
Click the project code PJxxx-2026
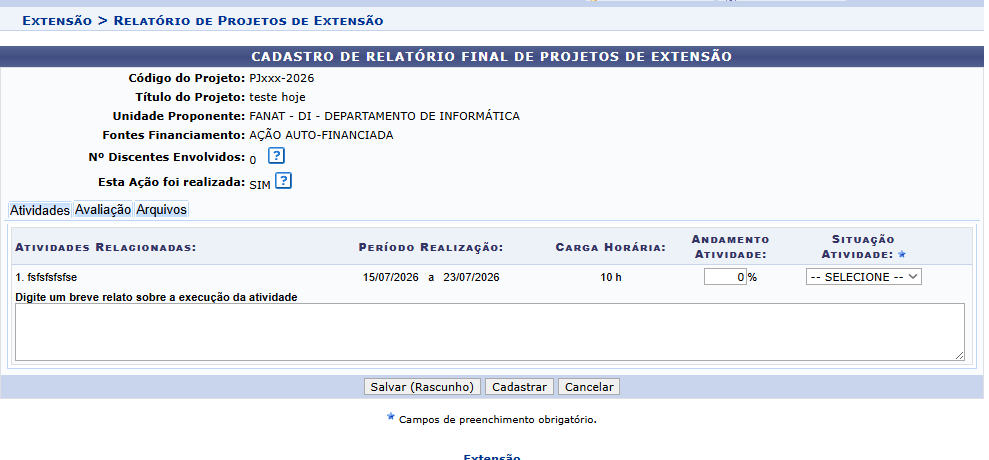(281, 78)
